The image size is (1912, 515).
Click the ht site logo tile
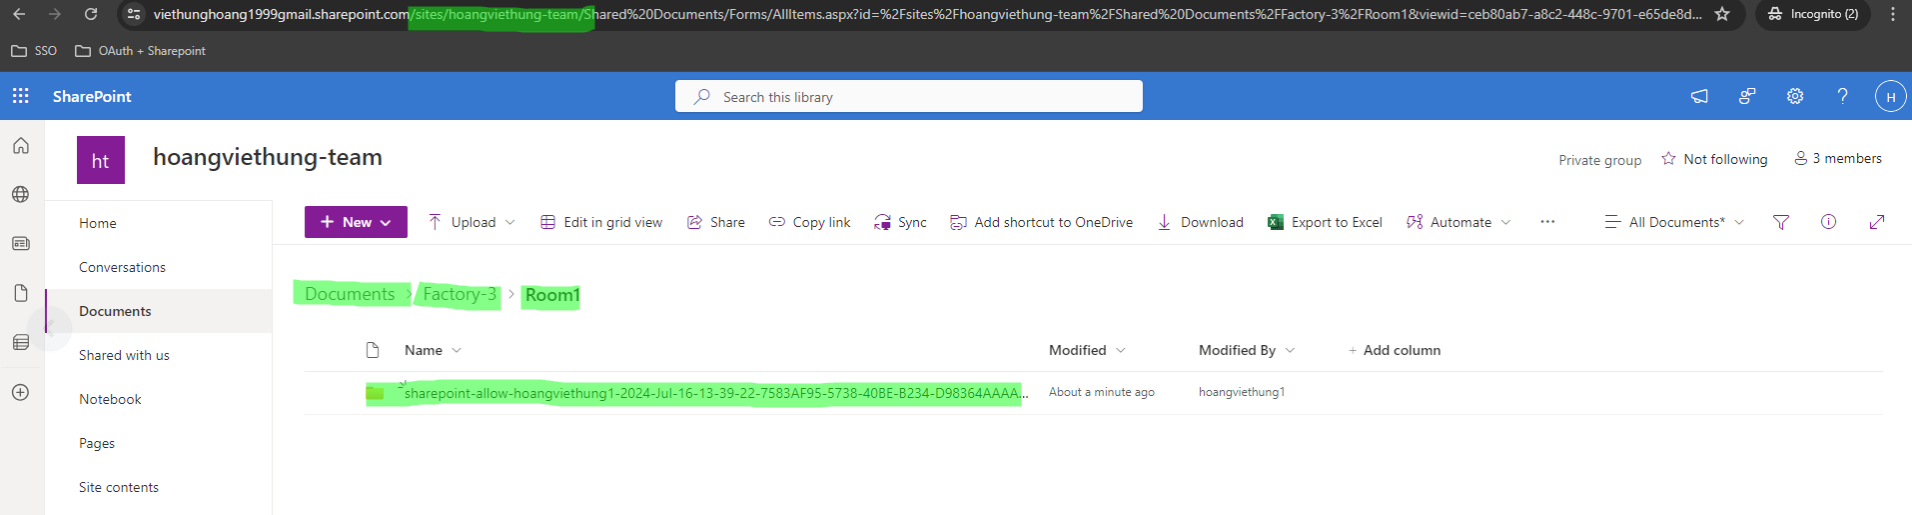point(101,160)
